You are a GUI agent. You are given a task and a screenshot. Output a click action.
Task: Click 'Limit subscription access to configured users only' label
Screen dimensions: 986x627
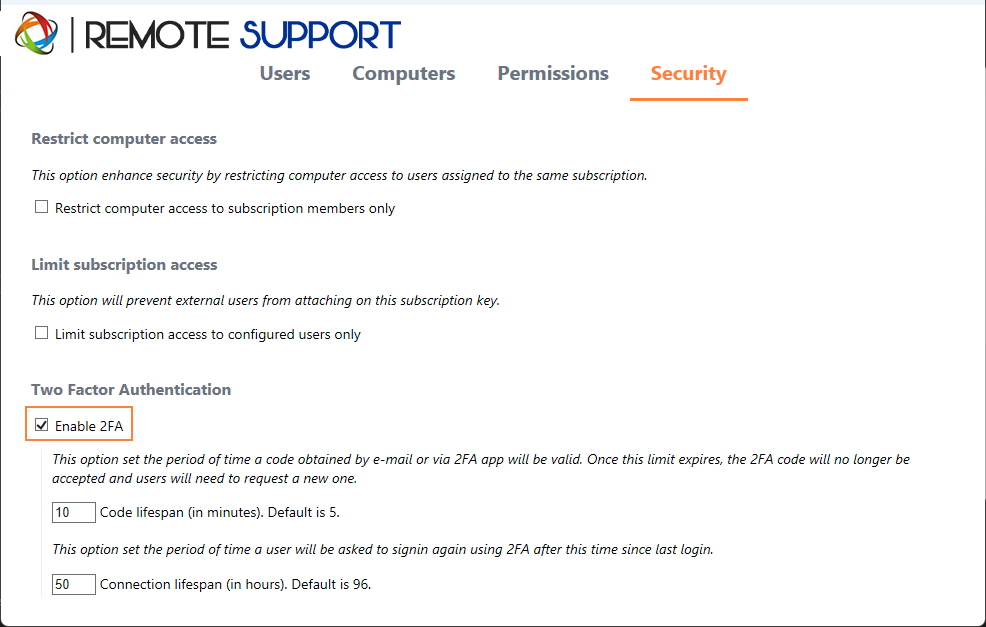tap(208, 334)
